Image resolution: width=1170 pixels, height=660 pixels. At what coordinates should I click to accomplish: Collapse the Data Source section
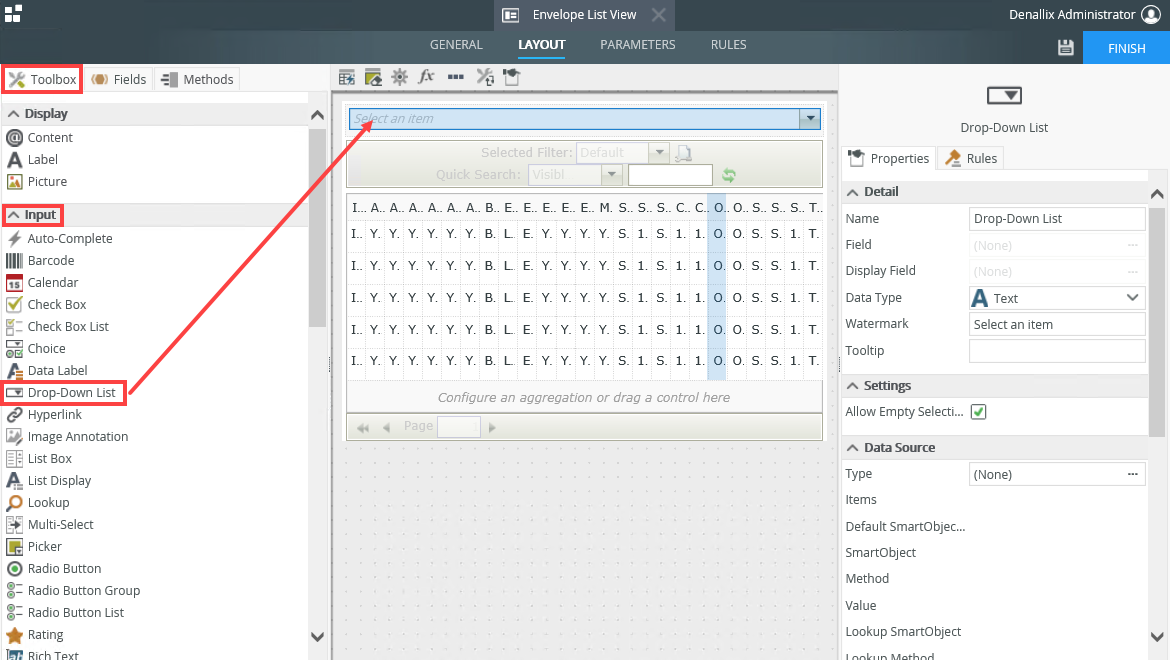tap(853, 448)
